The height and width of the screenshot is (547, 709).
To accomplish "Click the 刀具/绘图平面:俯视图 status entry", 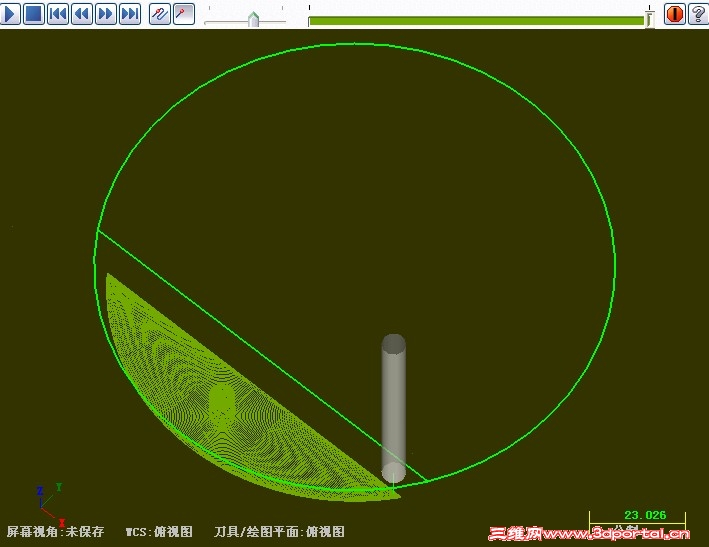I will click(279, 532).
